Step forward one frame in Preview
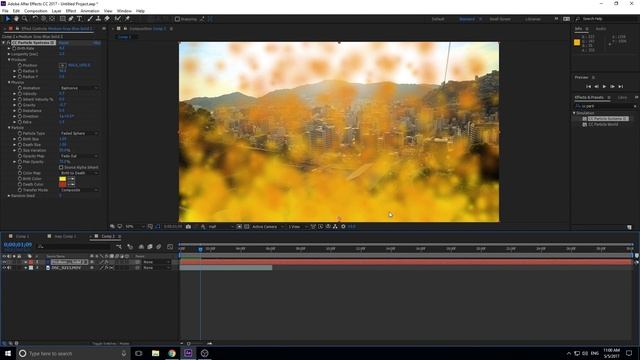This screenshot has height=360, width=640. tap(612, 87)
